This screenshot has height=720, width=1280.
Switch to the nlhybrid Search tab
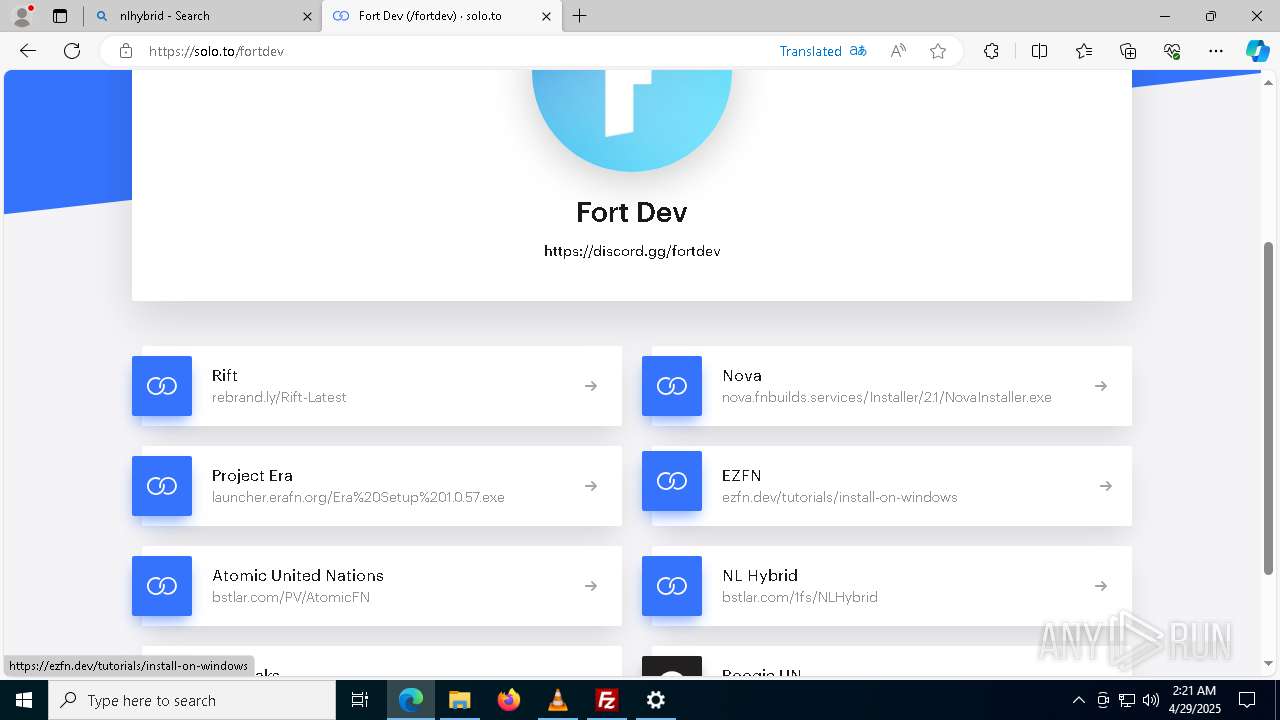(201, 16)
